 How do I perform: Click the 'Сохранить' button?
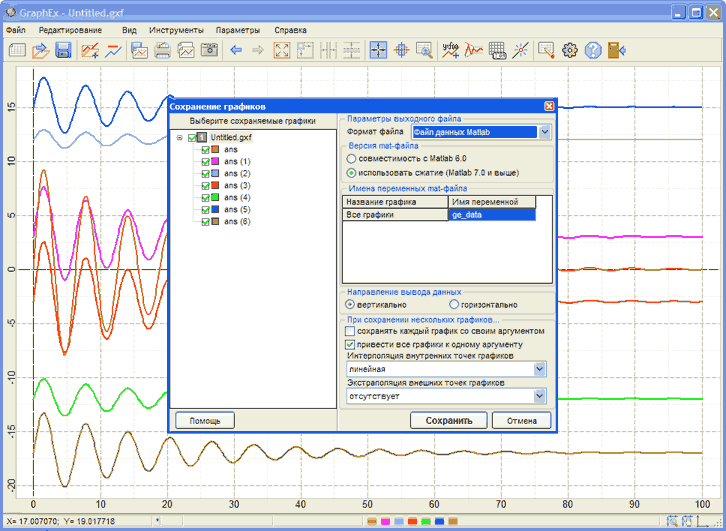(x=448, y=421)
